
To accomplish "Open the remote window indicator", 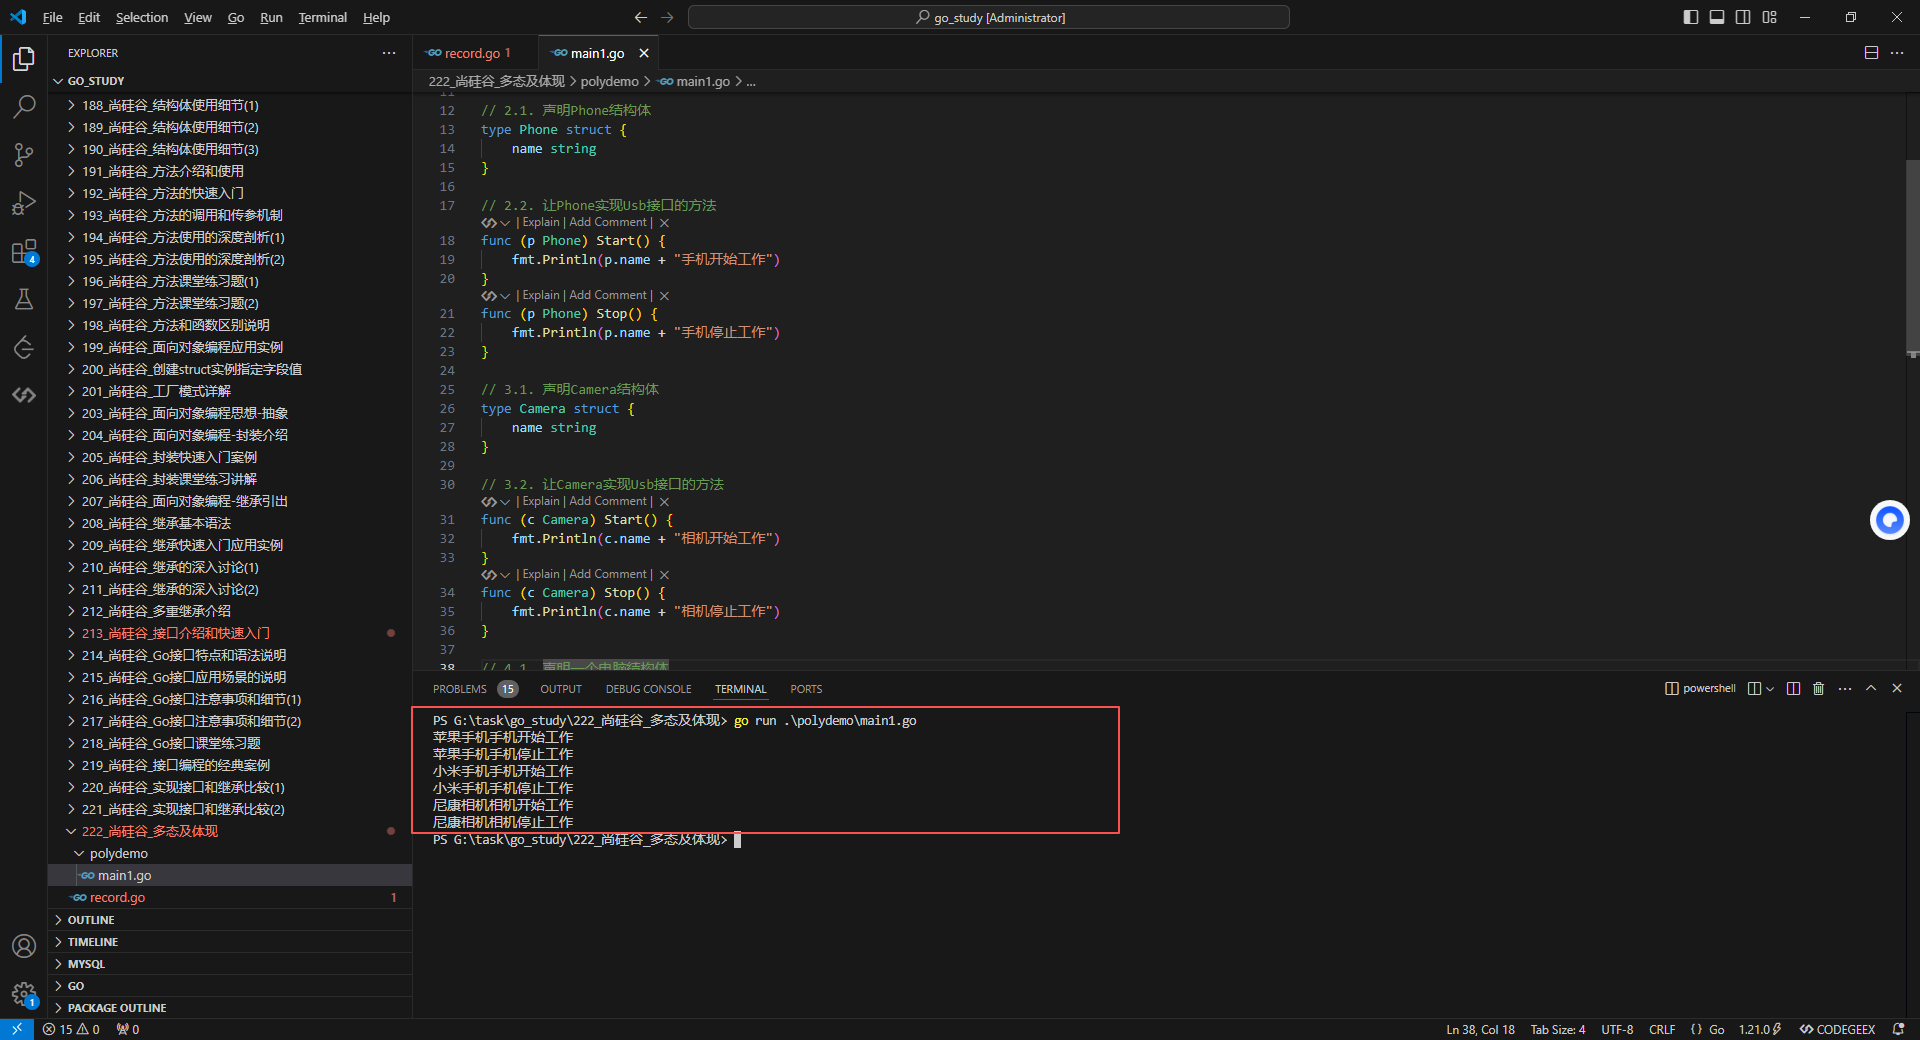I will click(17, 1029).
